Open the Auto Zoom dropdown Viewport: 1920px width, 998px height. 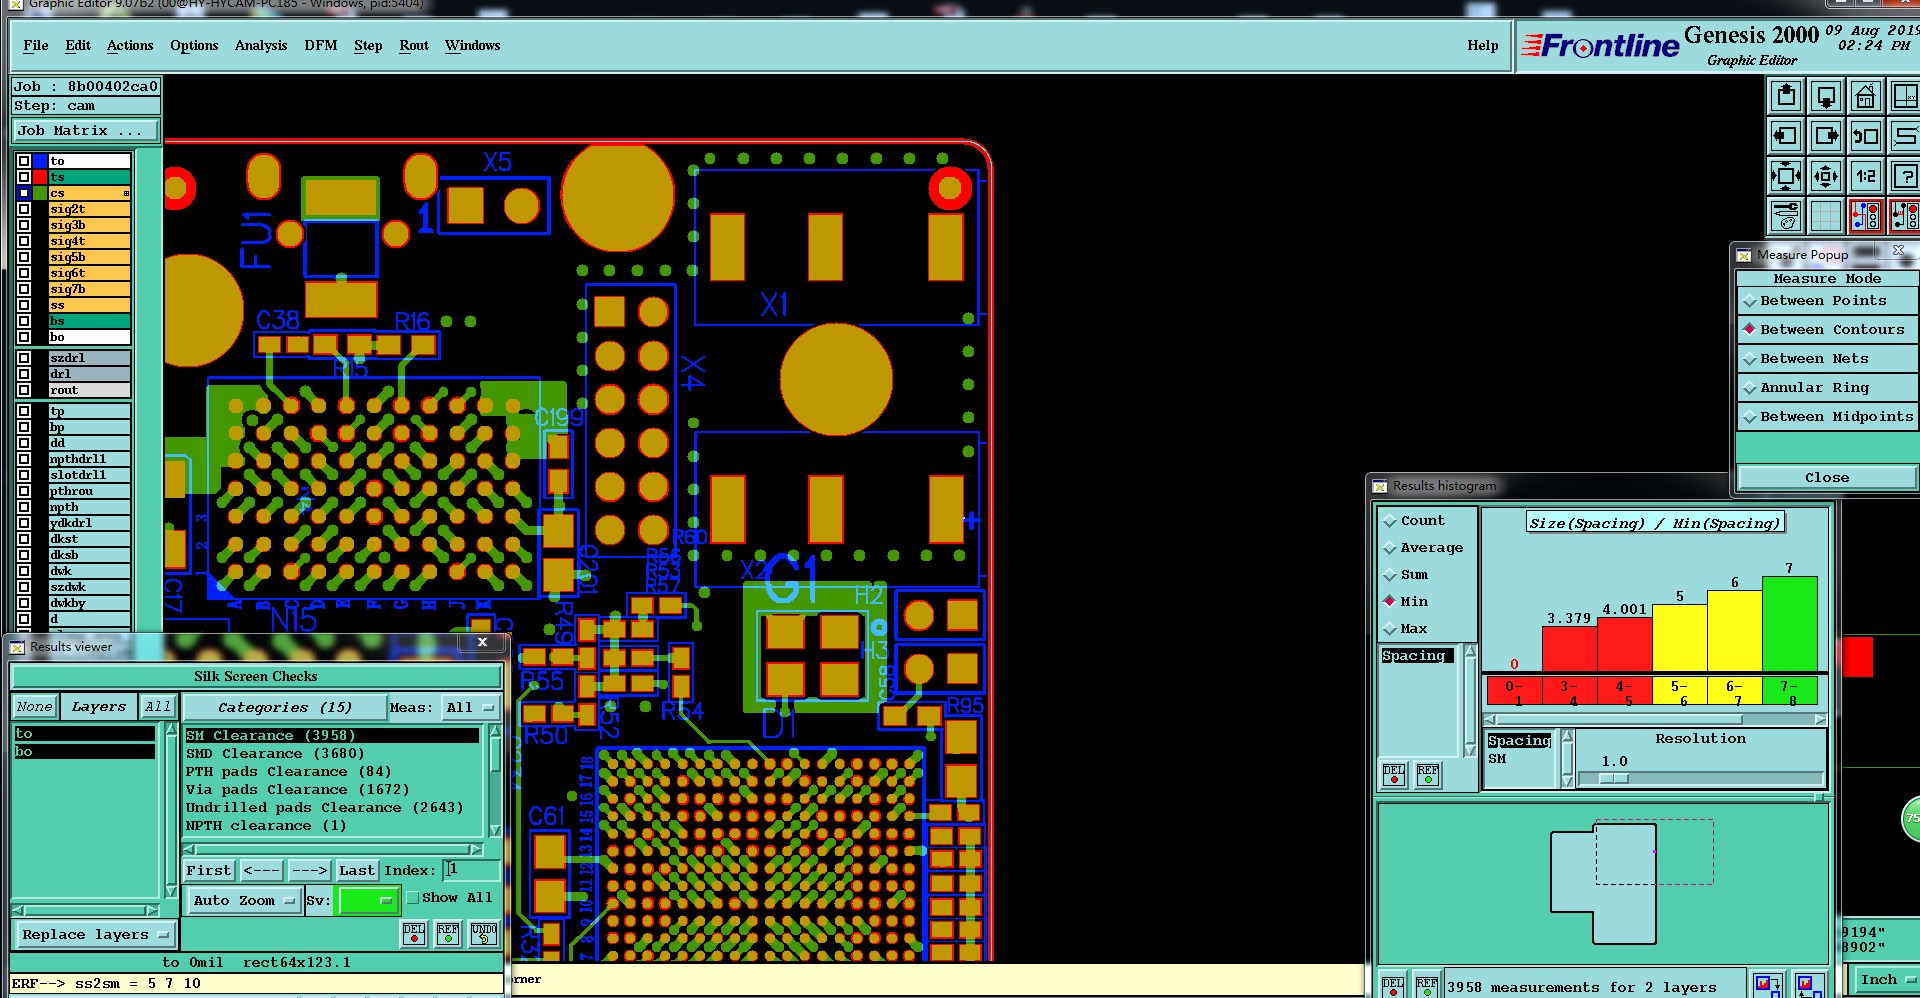pos(244,900)
